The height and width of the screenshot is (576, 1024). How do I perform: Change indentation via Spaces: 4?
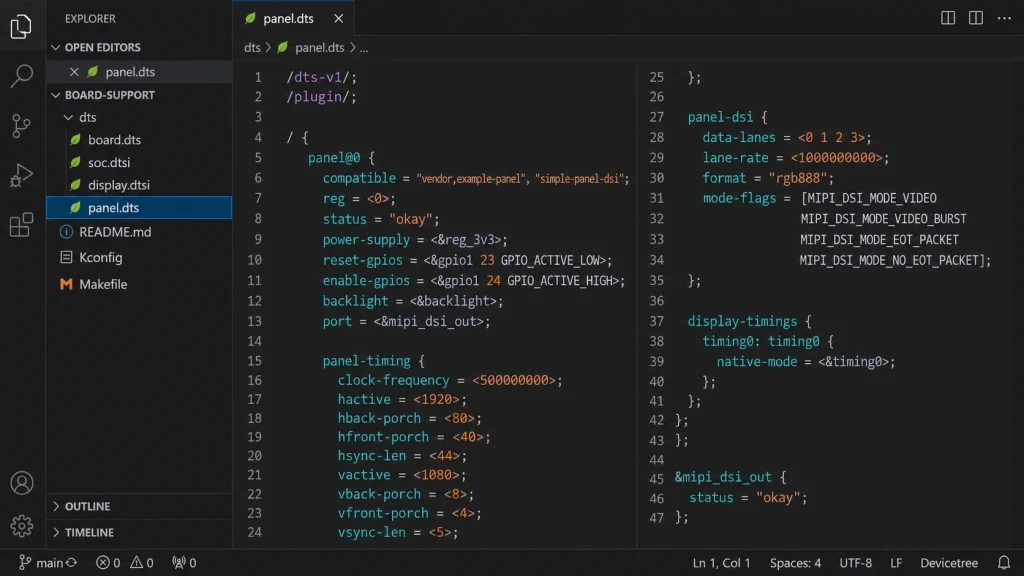coord(795,562)
